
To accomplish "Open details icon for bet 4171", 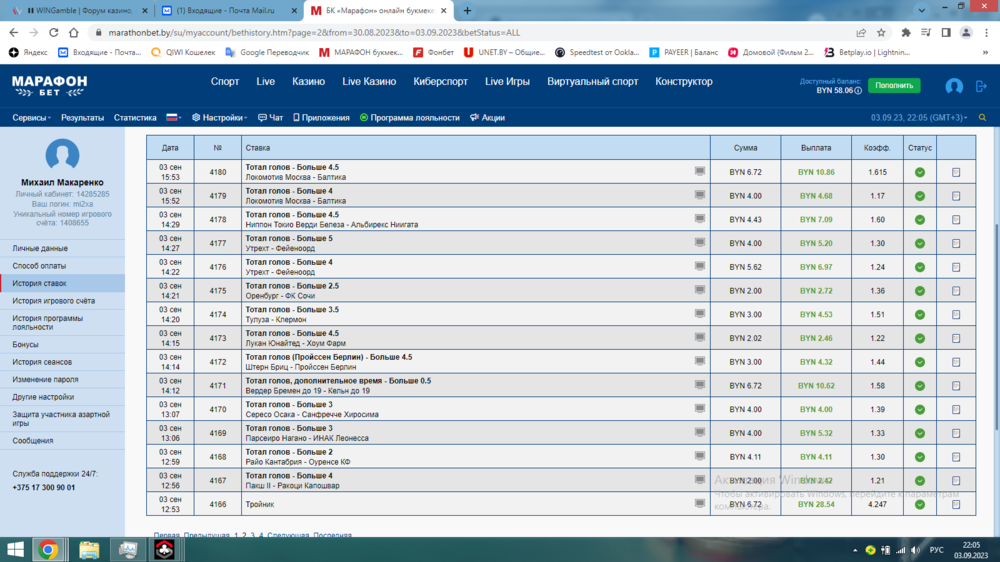I will pos(956,386).
